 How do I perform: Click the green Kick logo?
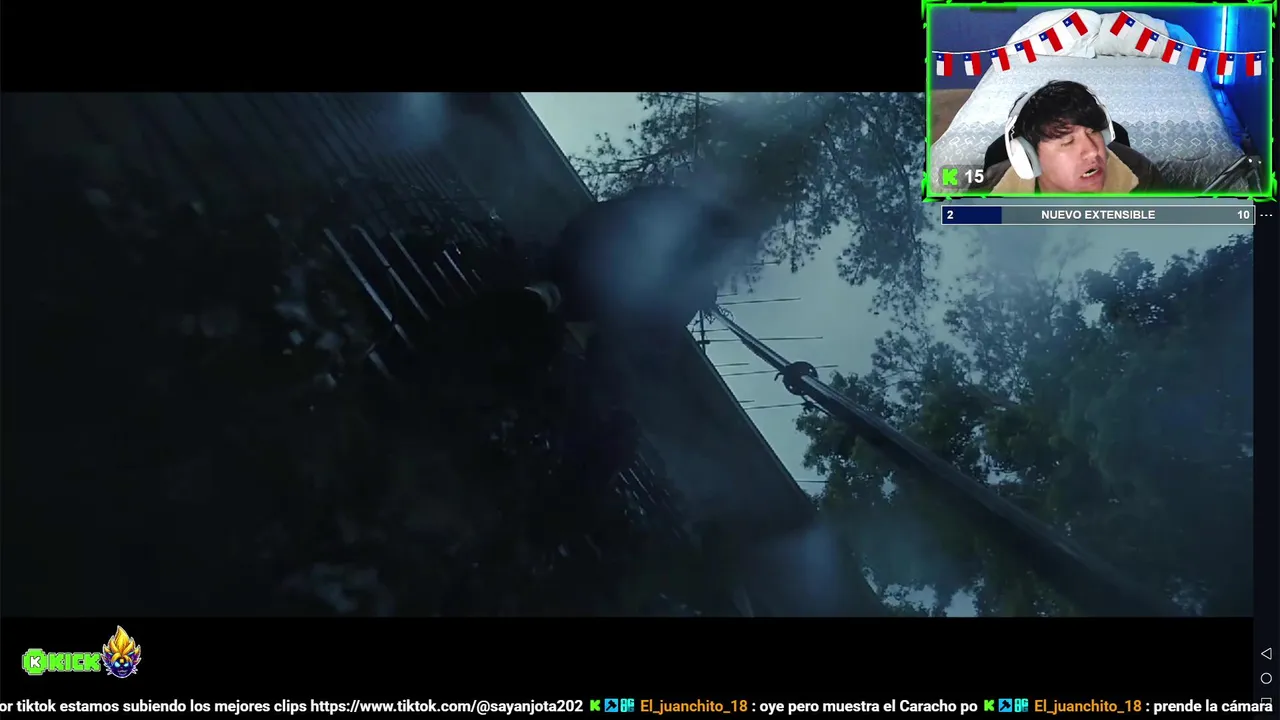coord(61,661)
